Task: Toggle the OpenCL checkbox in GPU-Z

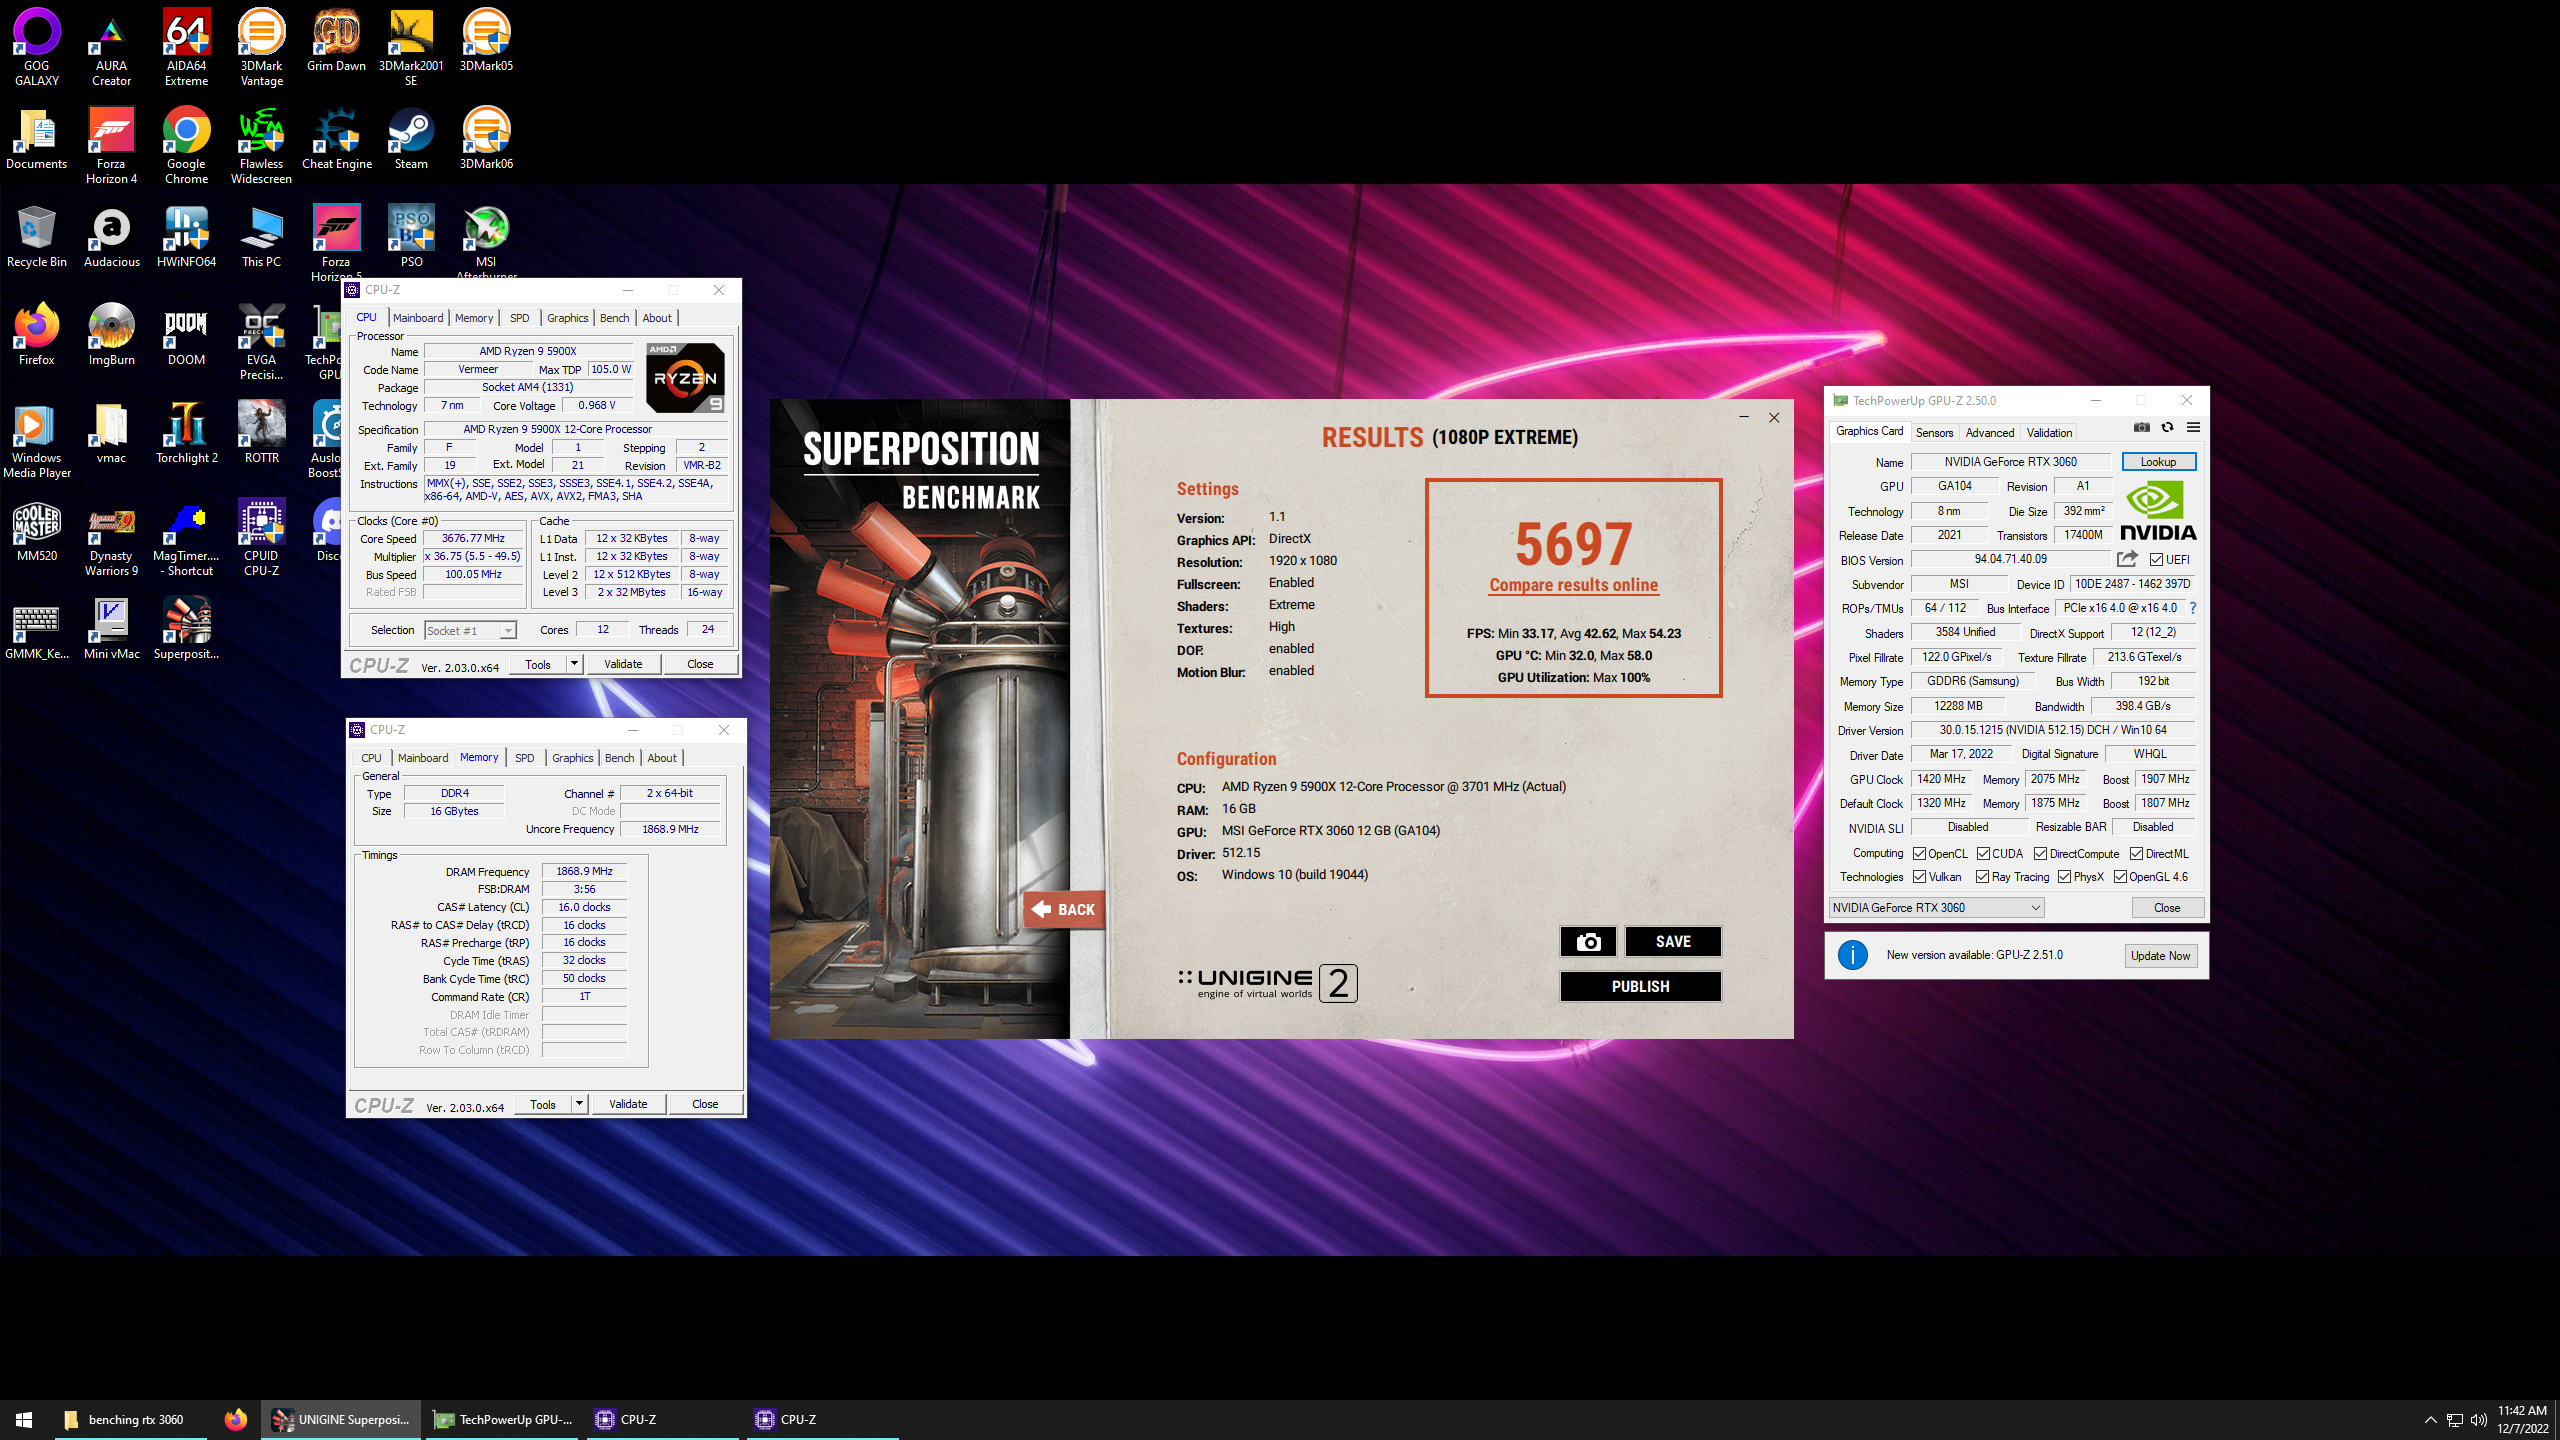Action: pyautogui.click(x=1919, y=854)
